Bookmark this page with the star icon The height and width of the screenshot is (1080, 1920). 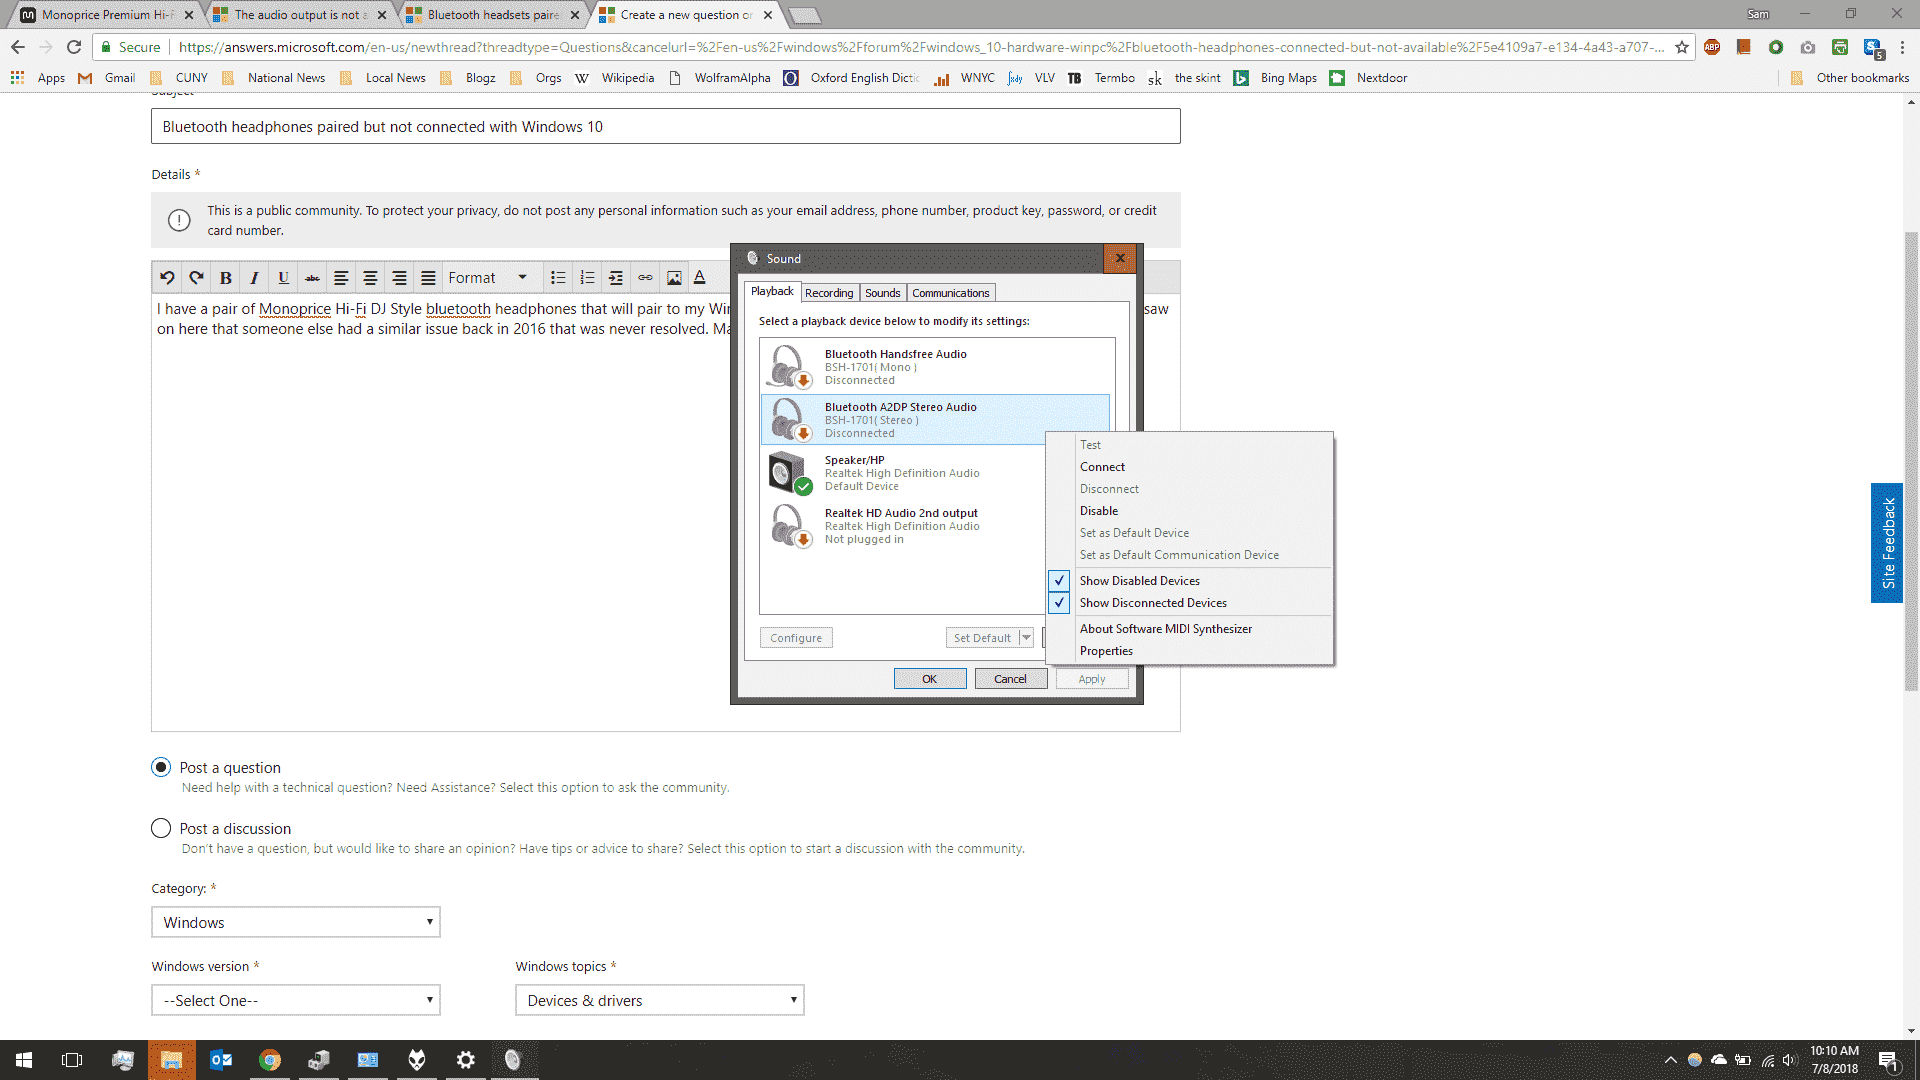pyautogui.click(x=1682, y=47)
